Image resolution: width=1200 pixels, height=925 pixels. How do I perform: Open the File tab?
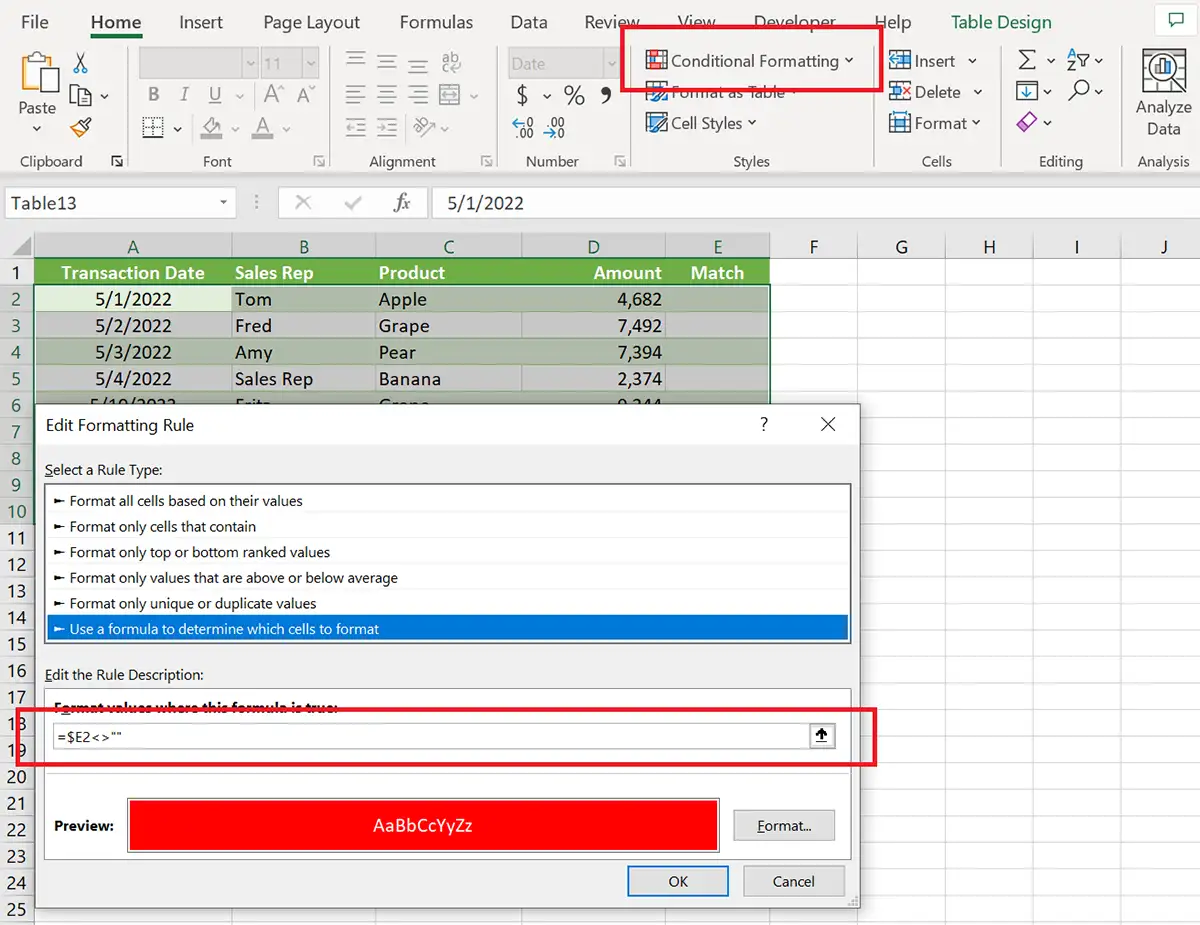click(x=35, y=22)
